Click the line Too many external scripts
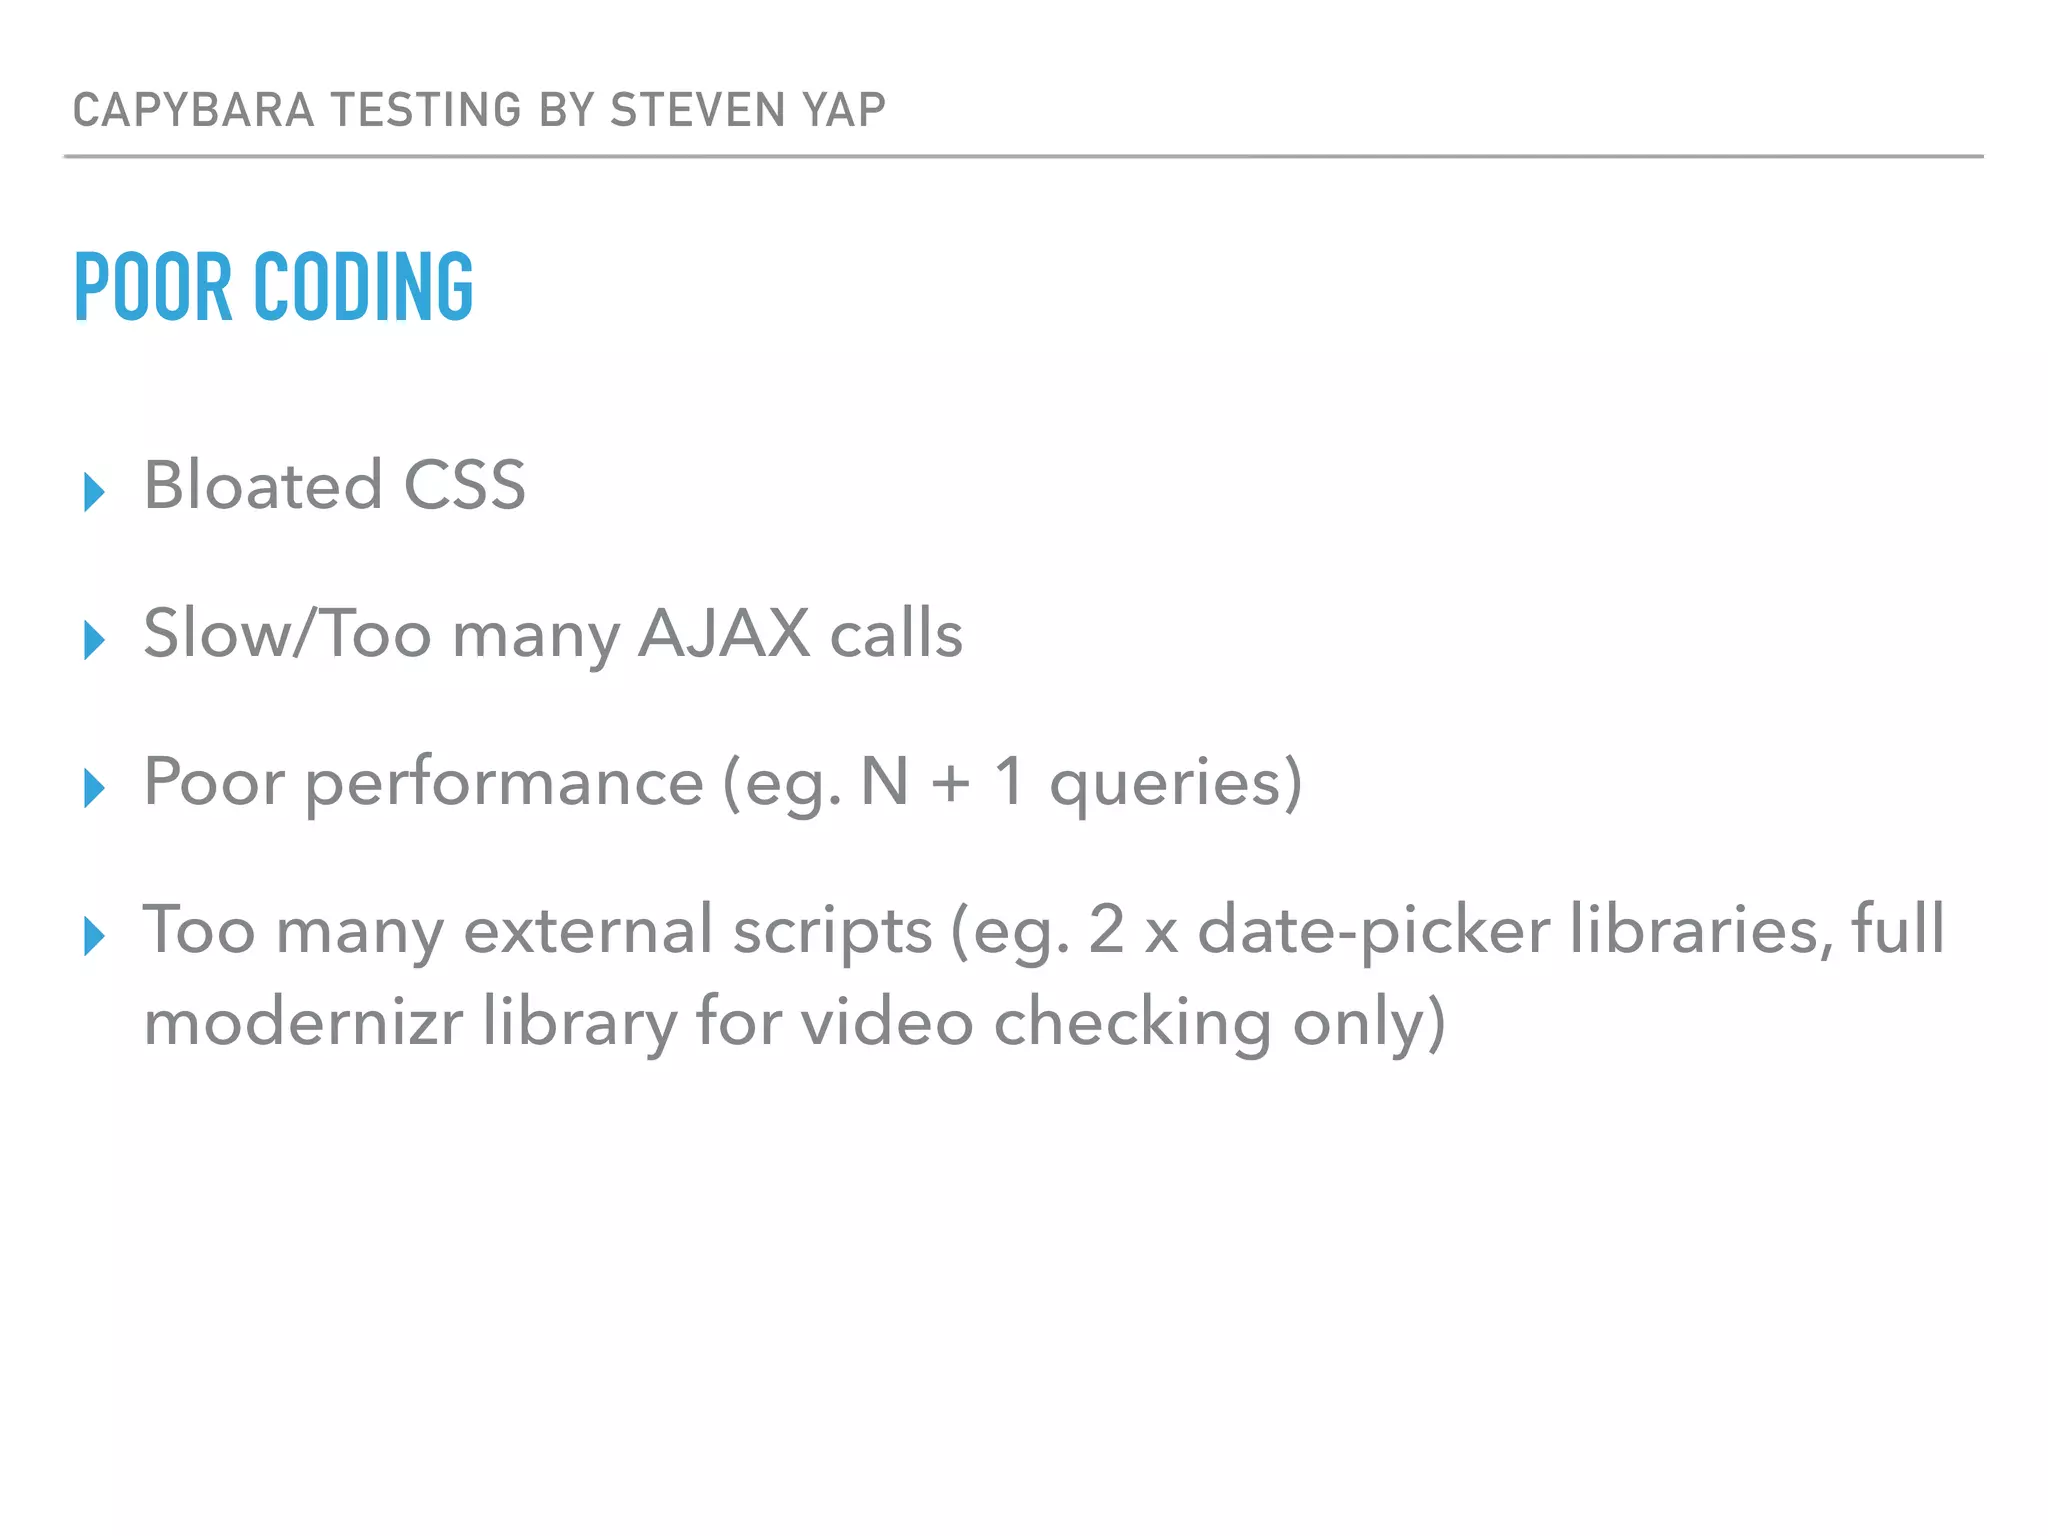This screenshot has width=2048, height=1536. pyautogui.click(x=1044, y=930)
